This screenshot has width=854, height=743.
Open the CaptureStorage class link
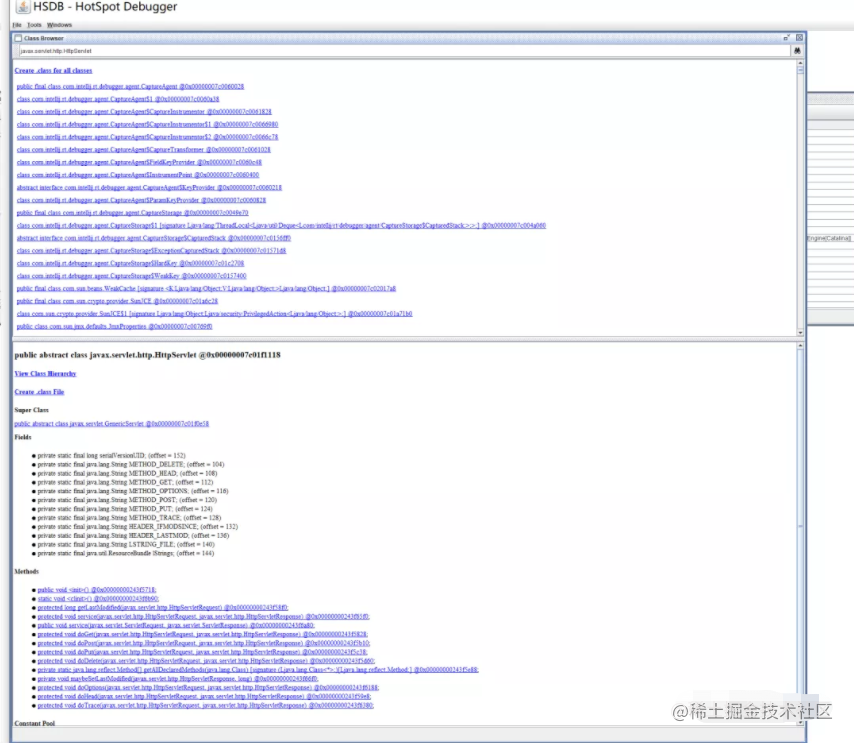pos(132,212)
